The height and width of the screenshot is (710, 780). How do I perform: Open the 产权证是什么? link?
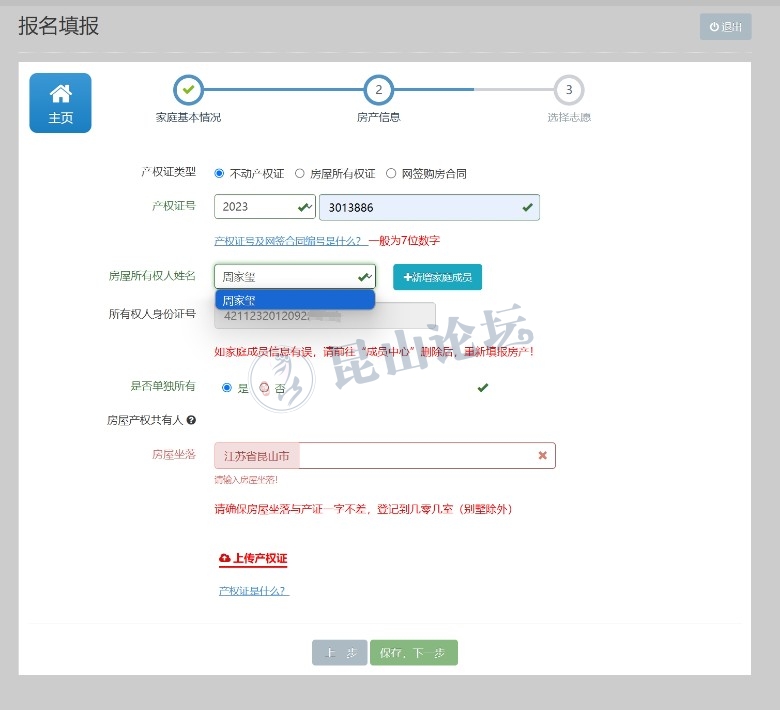pos(253,591)
